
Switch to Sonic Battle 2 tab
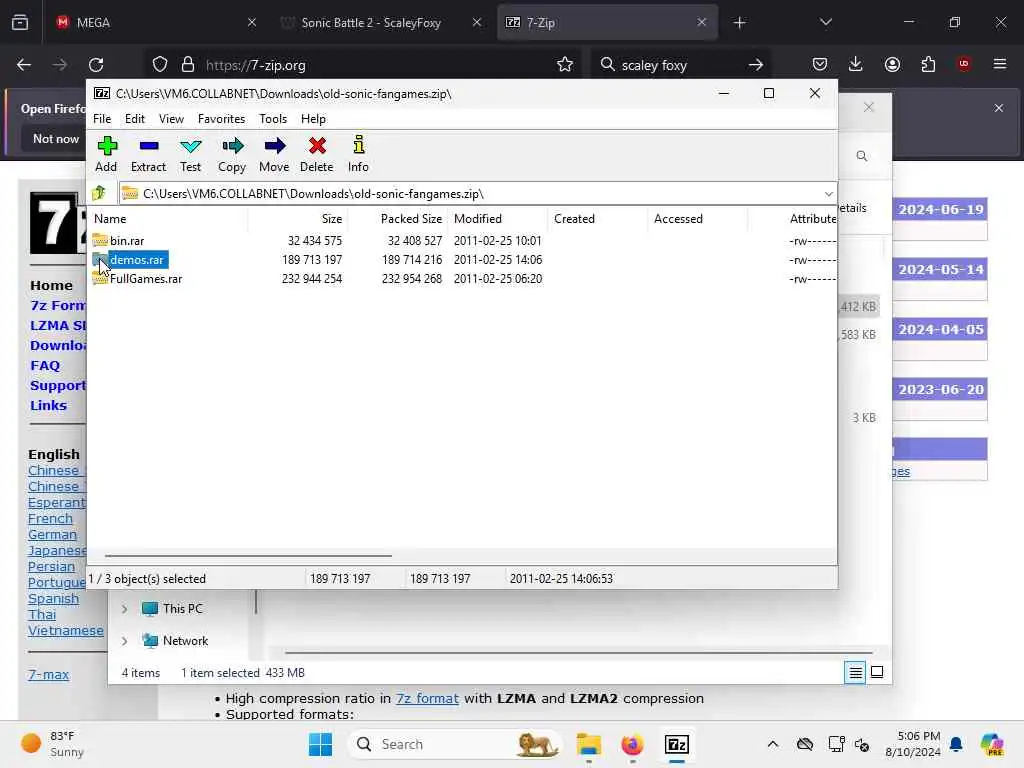click(380, 22)
